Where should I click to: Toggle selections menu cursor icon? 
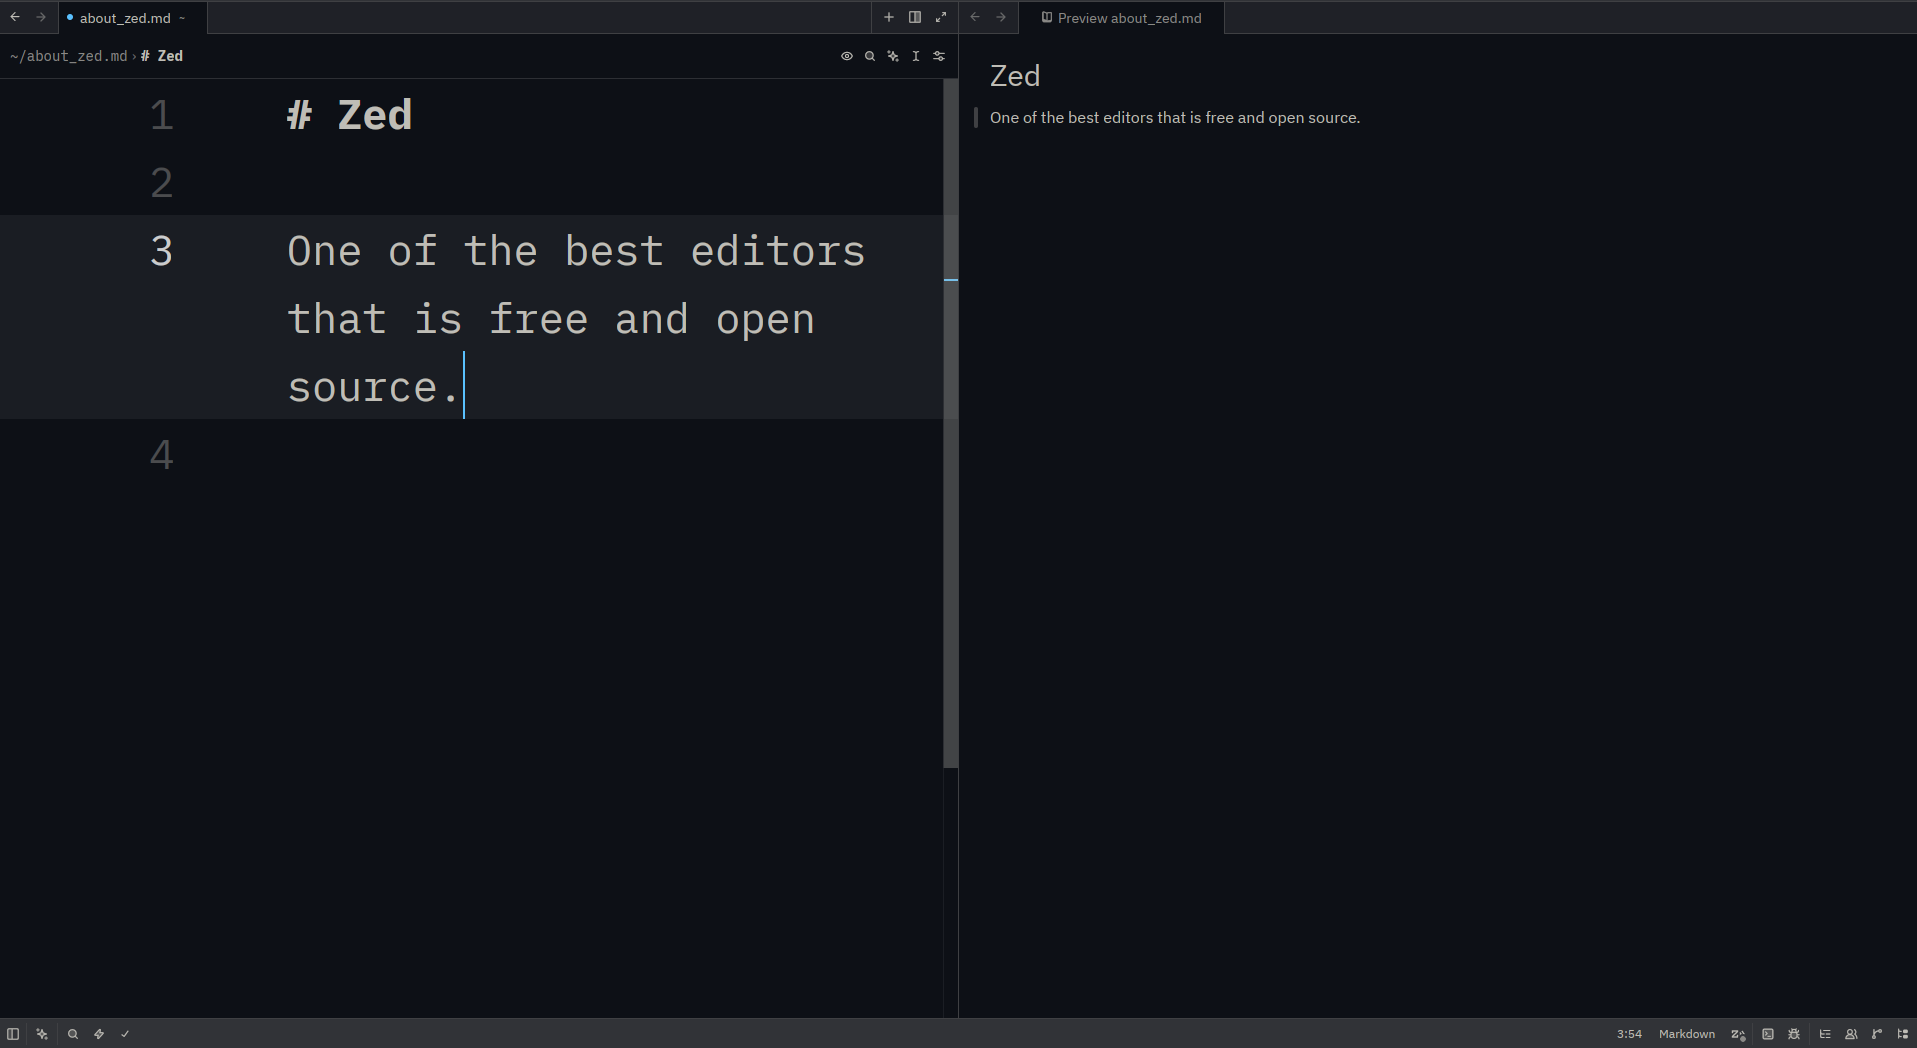pos(916,56)
